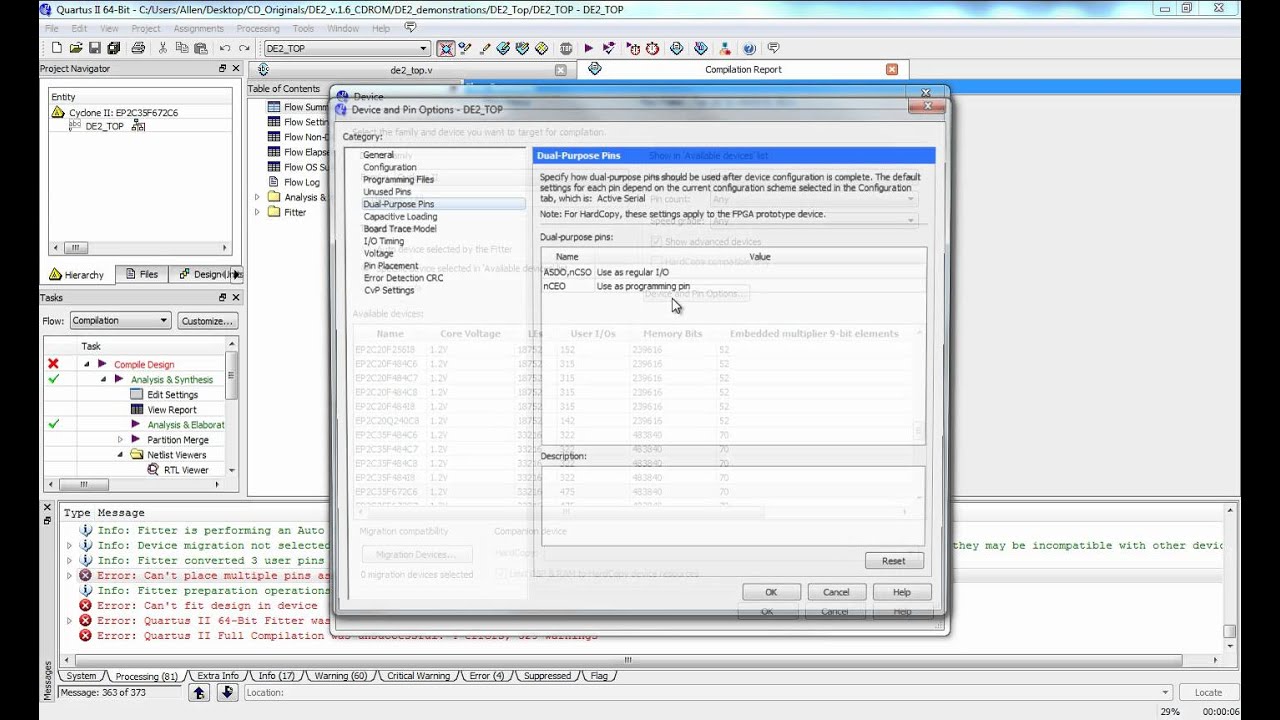Click the Open file folder icon

(x=75, y=48)
